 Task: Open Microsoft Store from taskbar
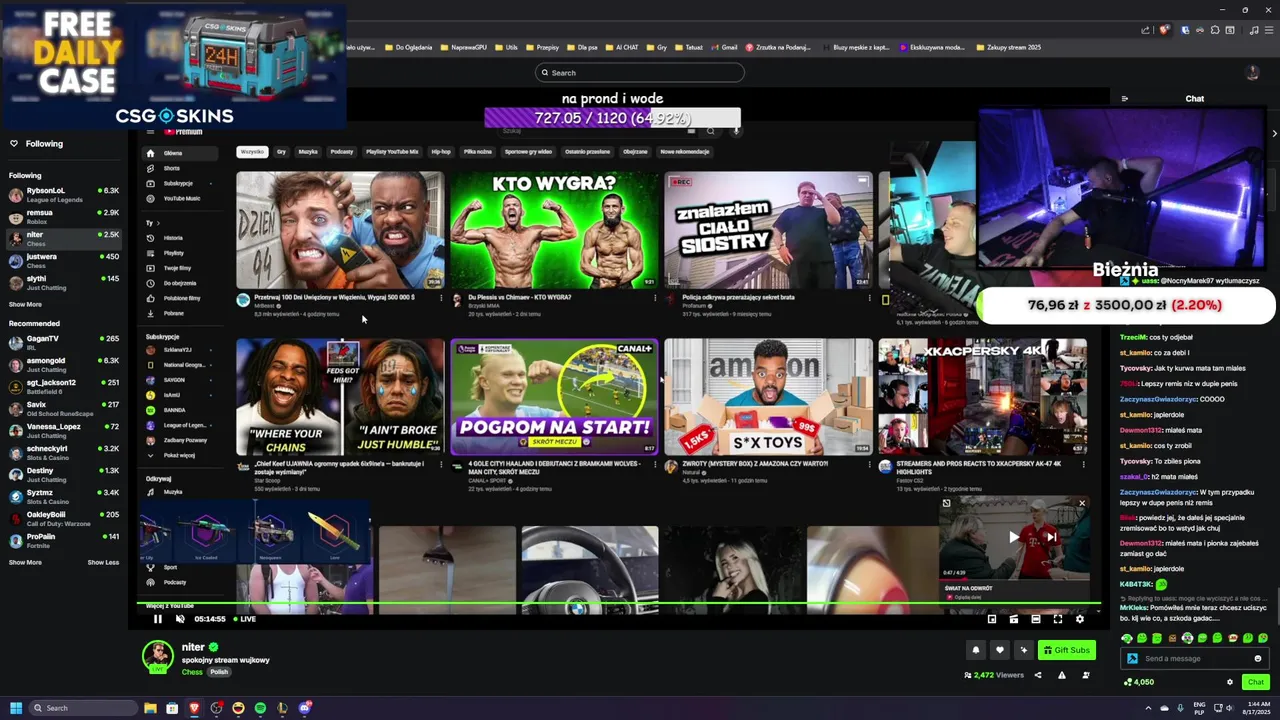tap(172, 708)
